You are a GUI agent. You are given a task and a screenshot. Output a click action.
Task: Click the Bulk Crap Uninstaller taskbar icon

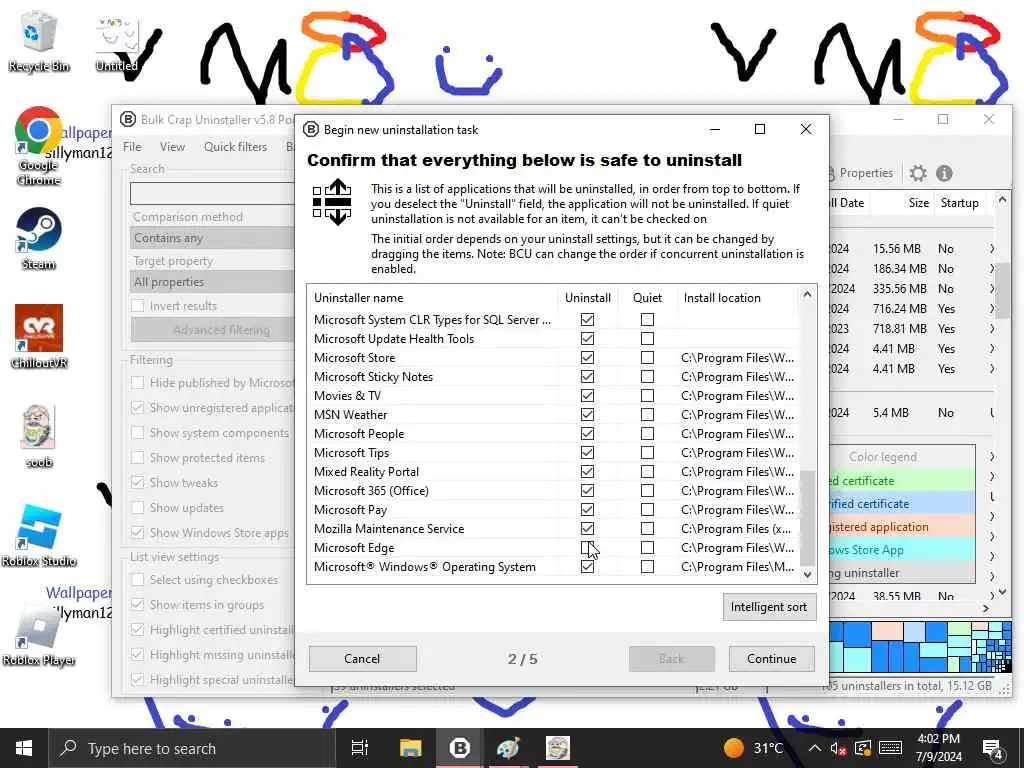(460, 748)
